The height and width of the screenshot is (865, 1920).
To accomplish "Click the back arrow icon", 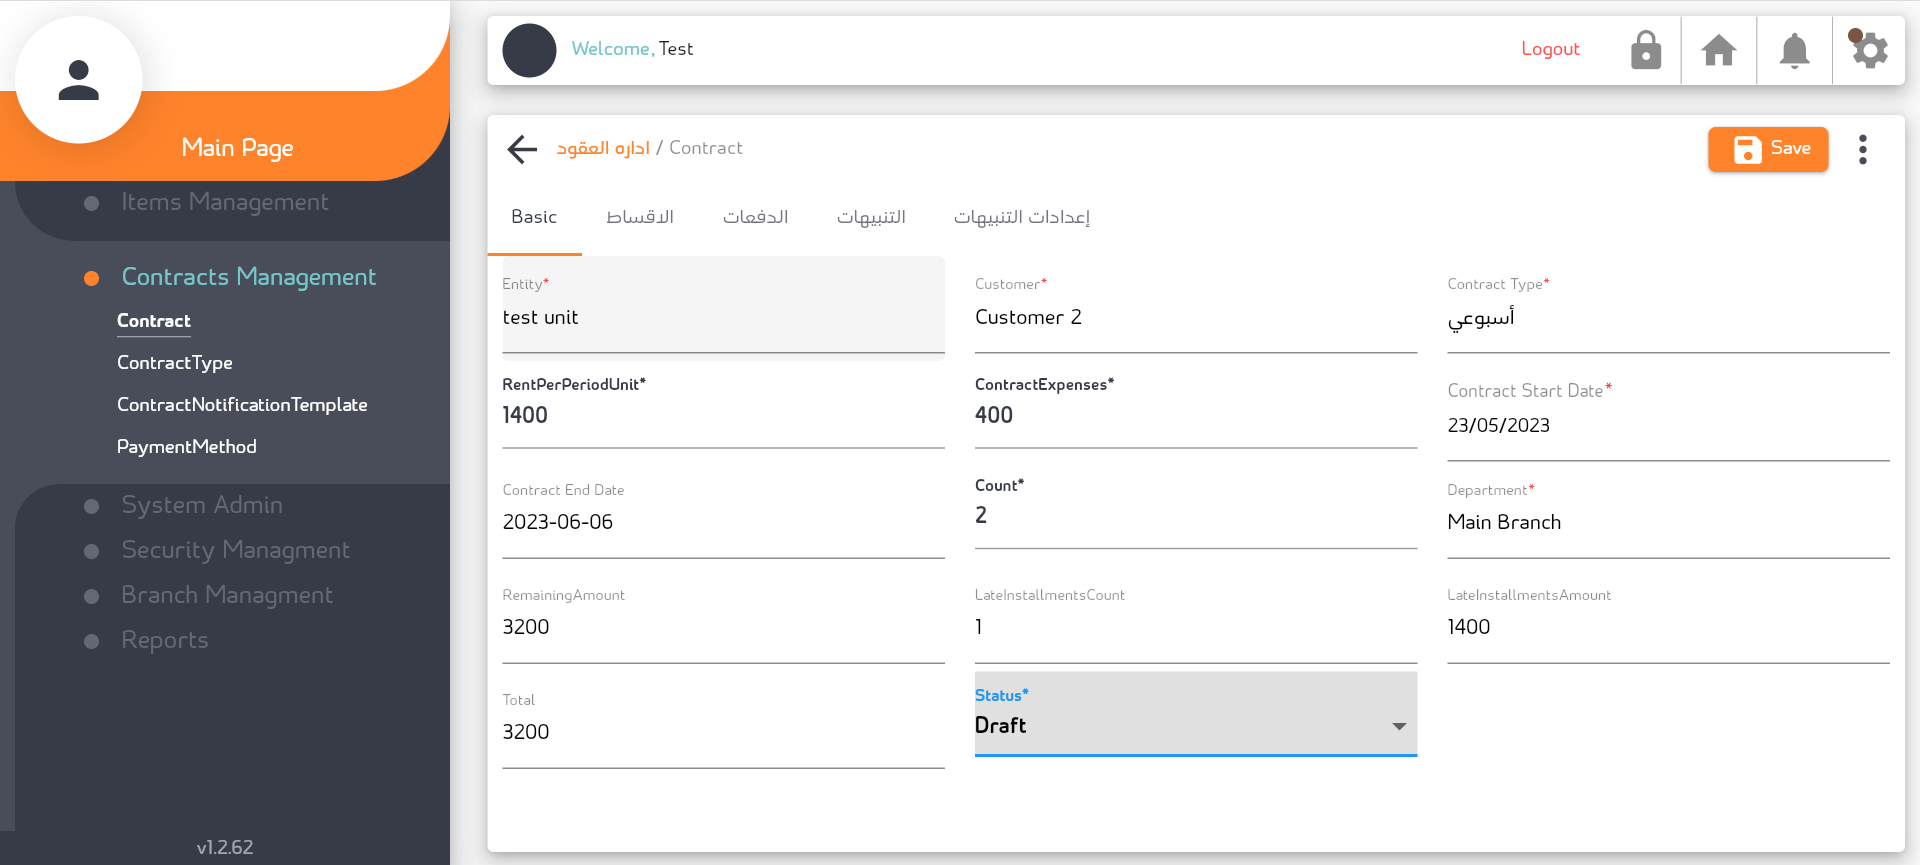I will (522, 149).
